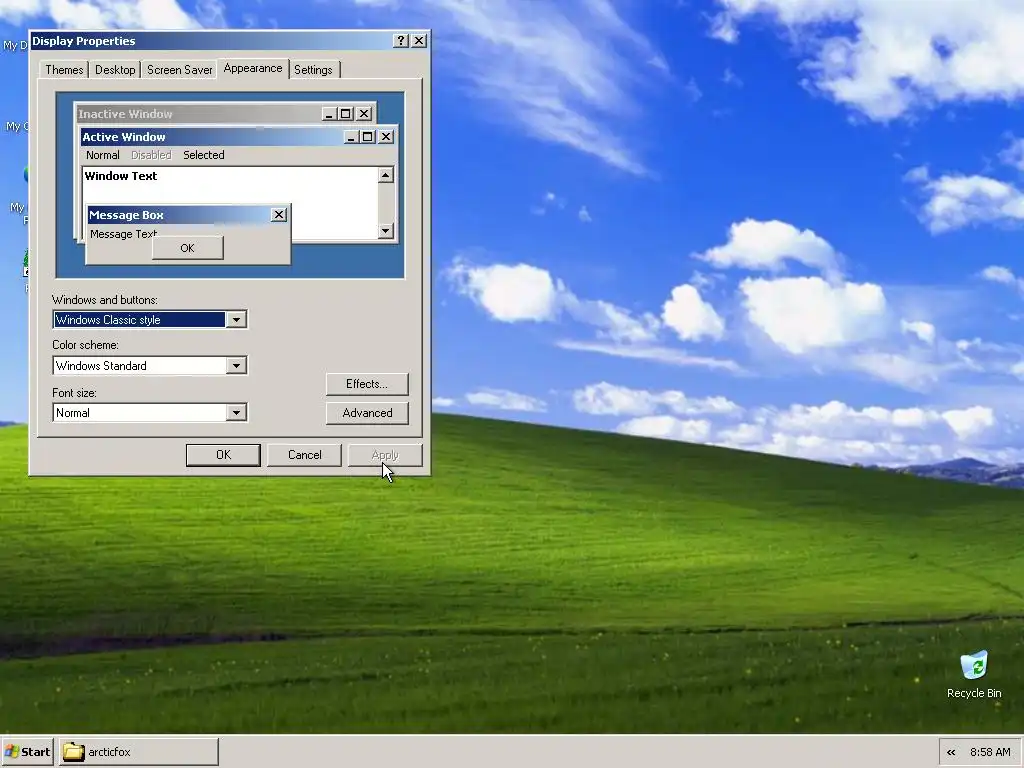
Task: Click maximize icon on preview Inactive Window
Action: point(345,114)
